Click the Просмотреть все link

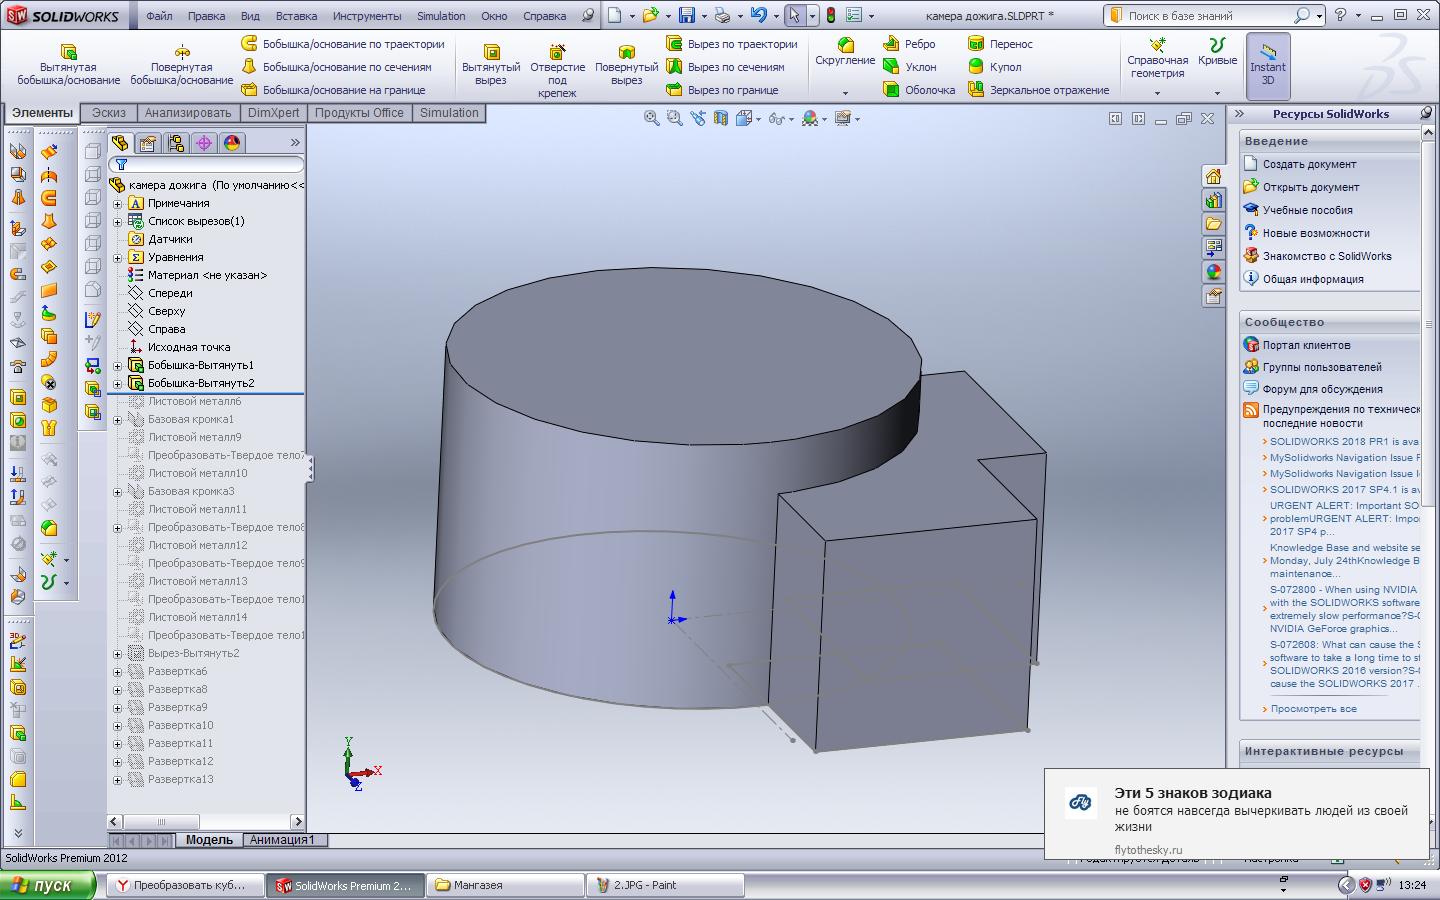coord(1313,708)
